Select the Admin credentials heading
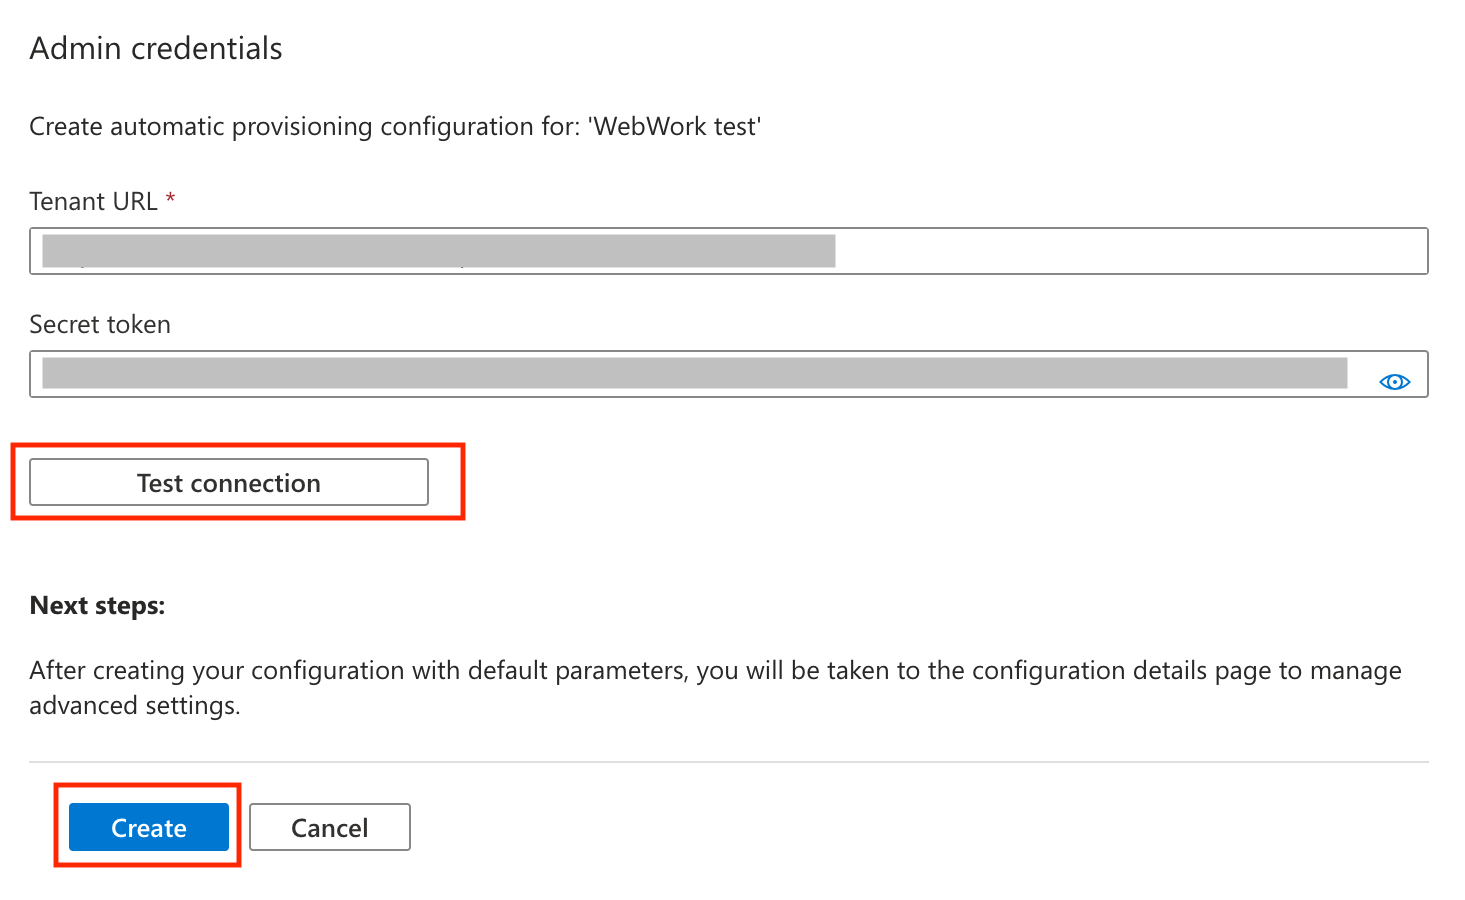Viewport: 1465px width, 900px height. [155, 47]
